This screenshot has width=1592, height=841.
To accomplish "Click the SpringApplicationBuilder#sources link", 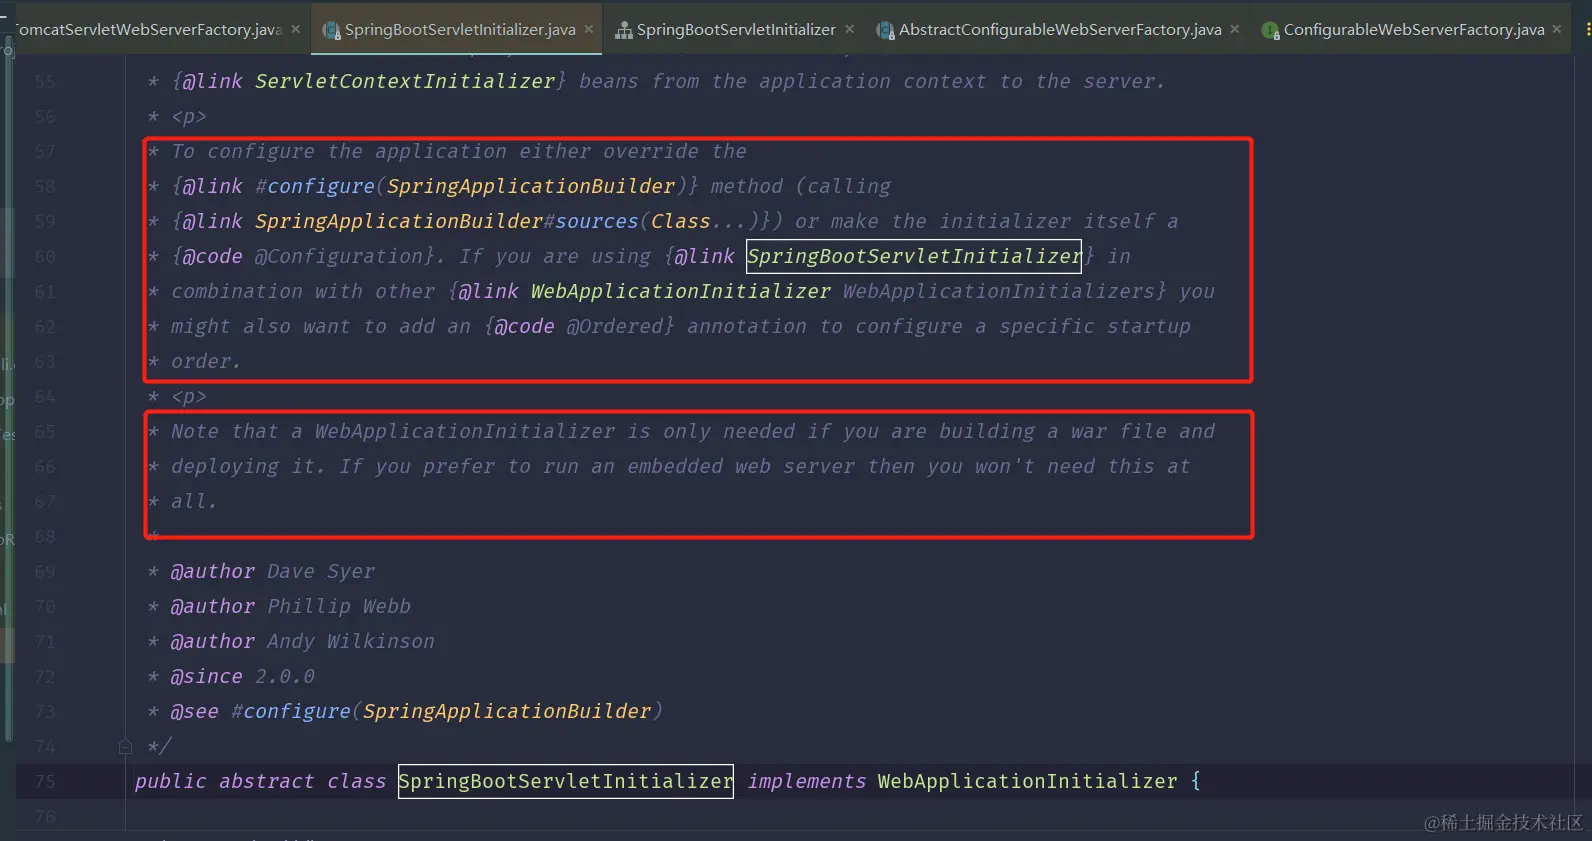I will pos(446,221).
